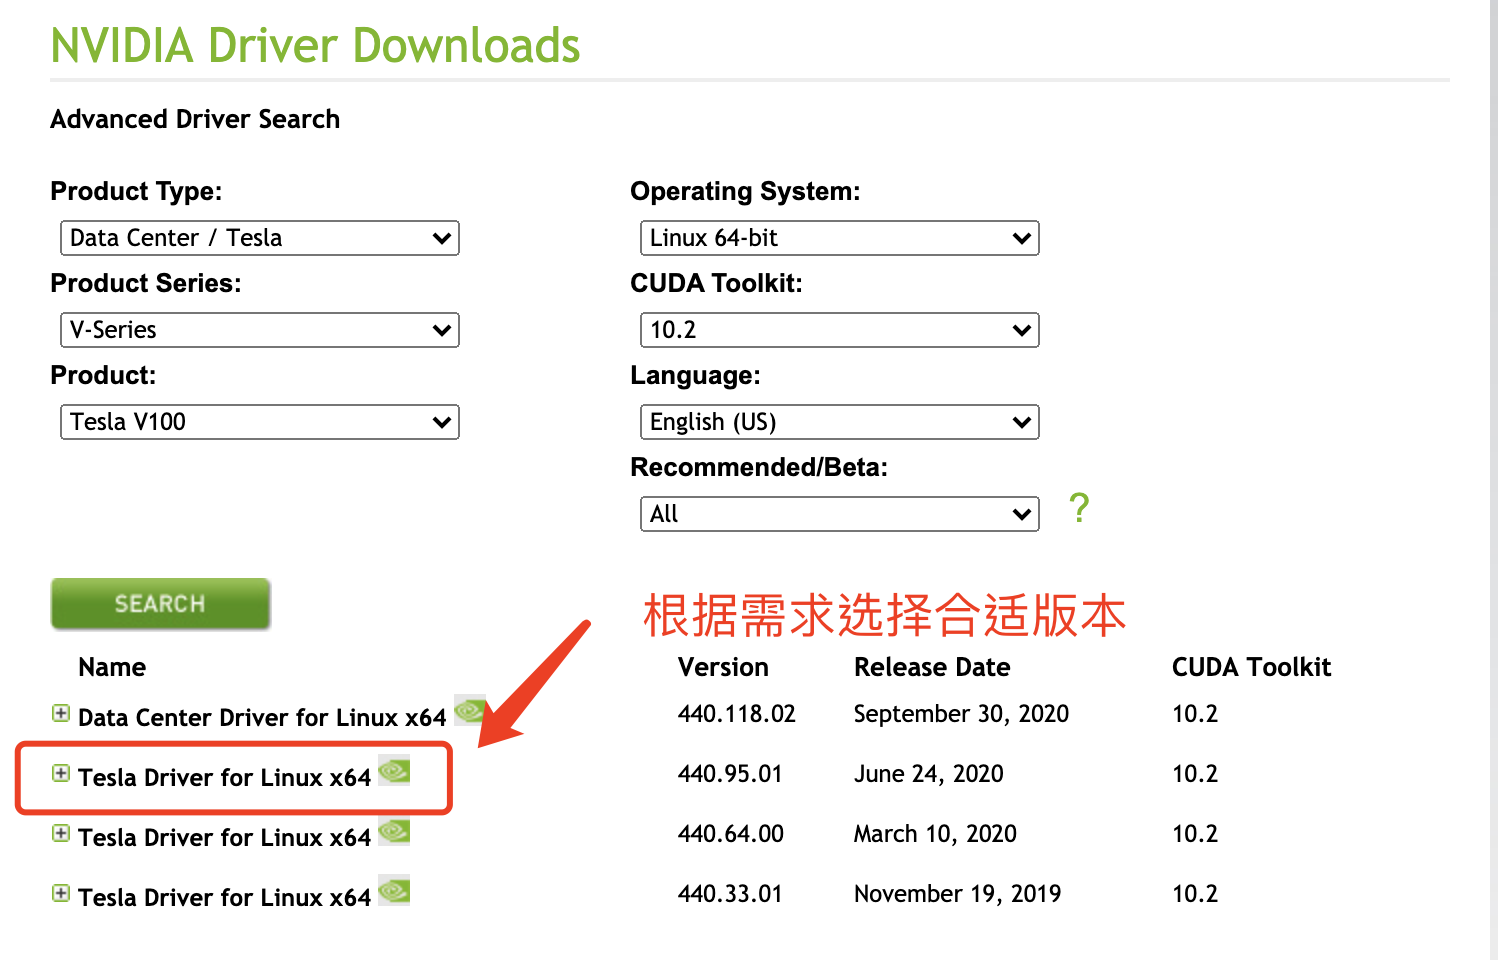Open the Product Series dropdown showing V-Series
The image size is (1498, 960).
260,330
